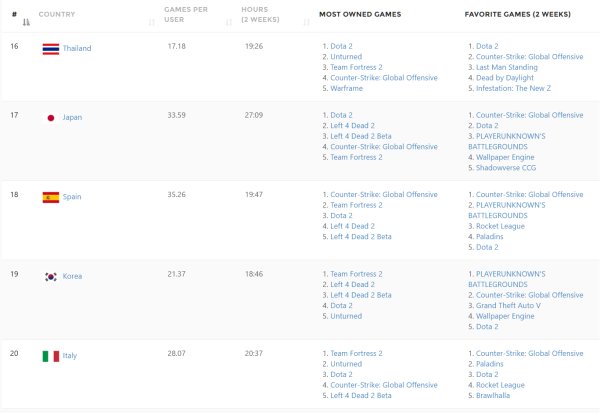Viewport: 600px width, 413px height.
Task: Open the Thailand country link
Action: coord(77,48)
